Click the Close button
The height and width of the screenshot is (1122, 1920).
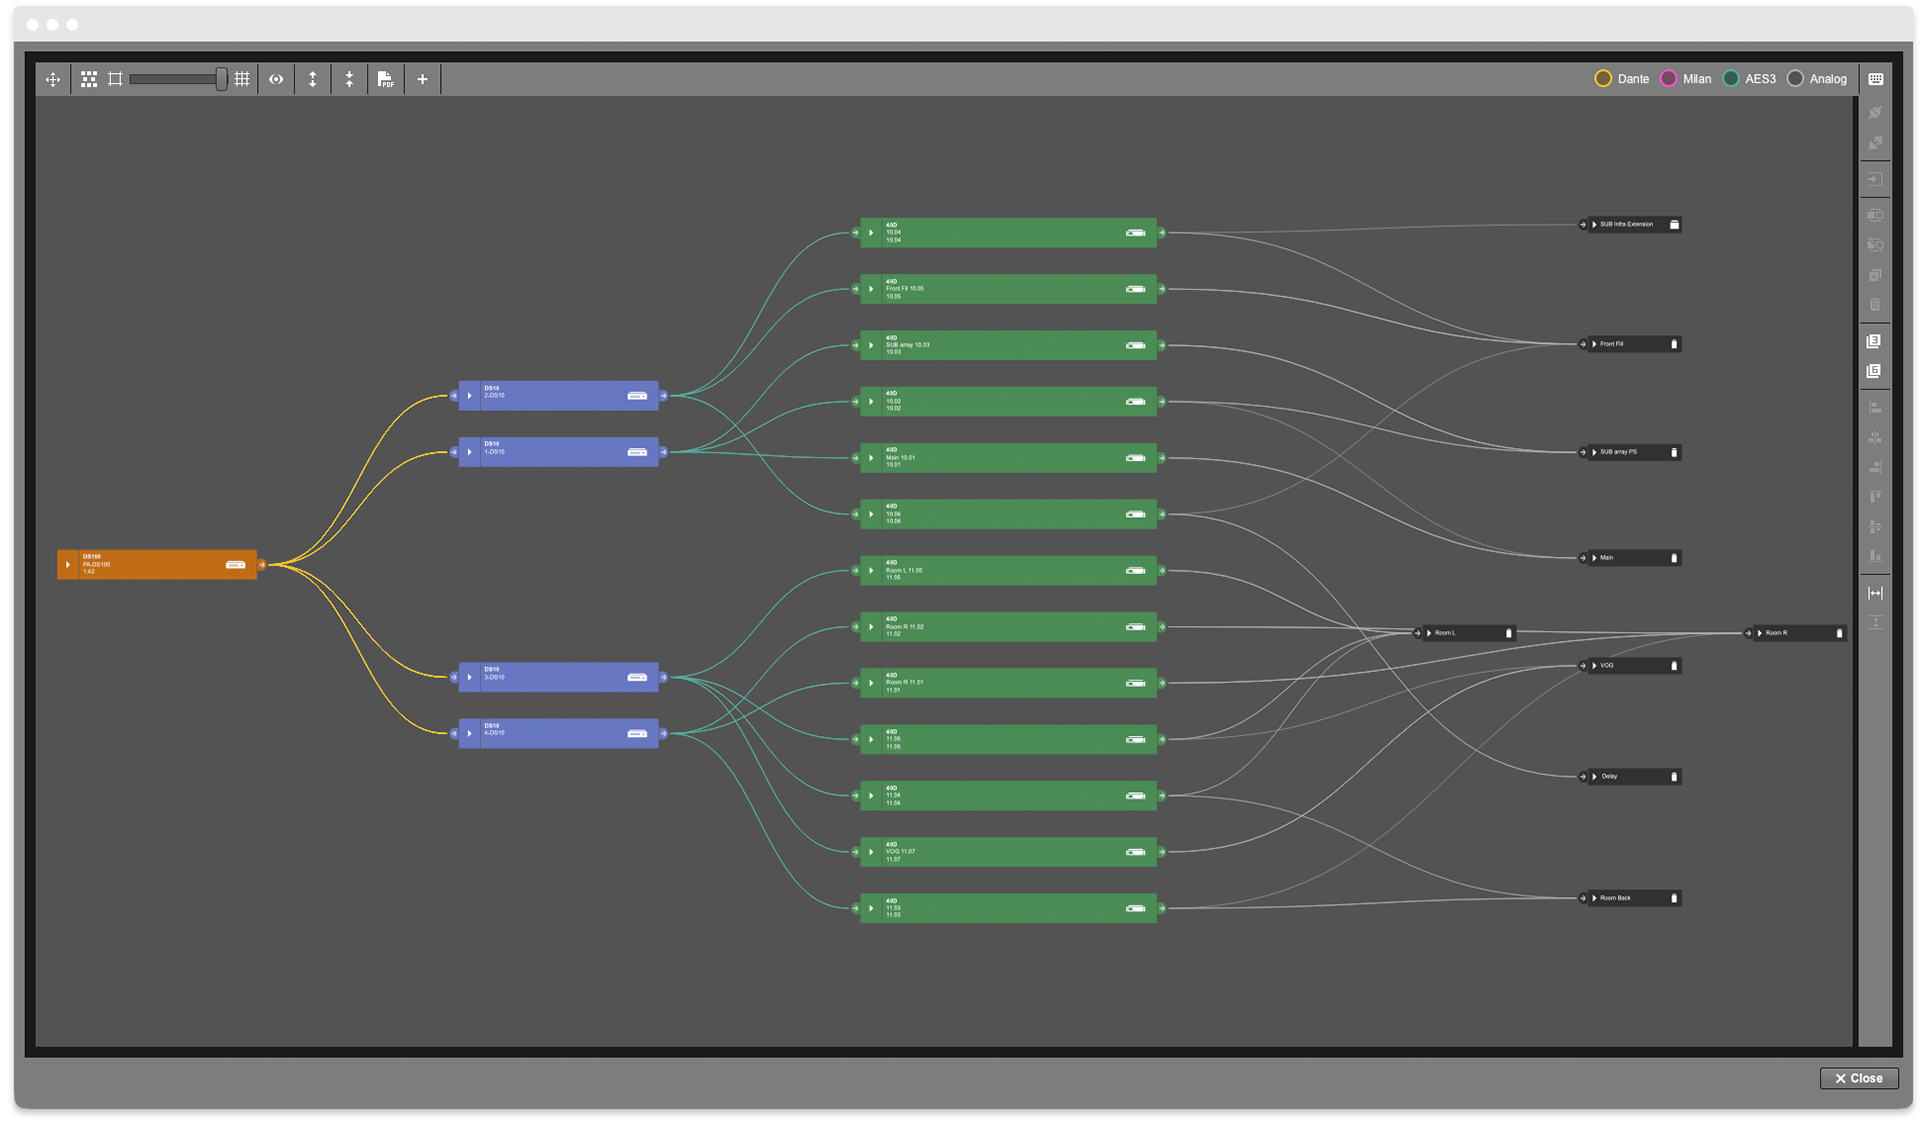pyautogui.click(x=1859, y=1078)
